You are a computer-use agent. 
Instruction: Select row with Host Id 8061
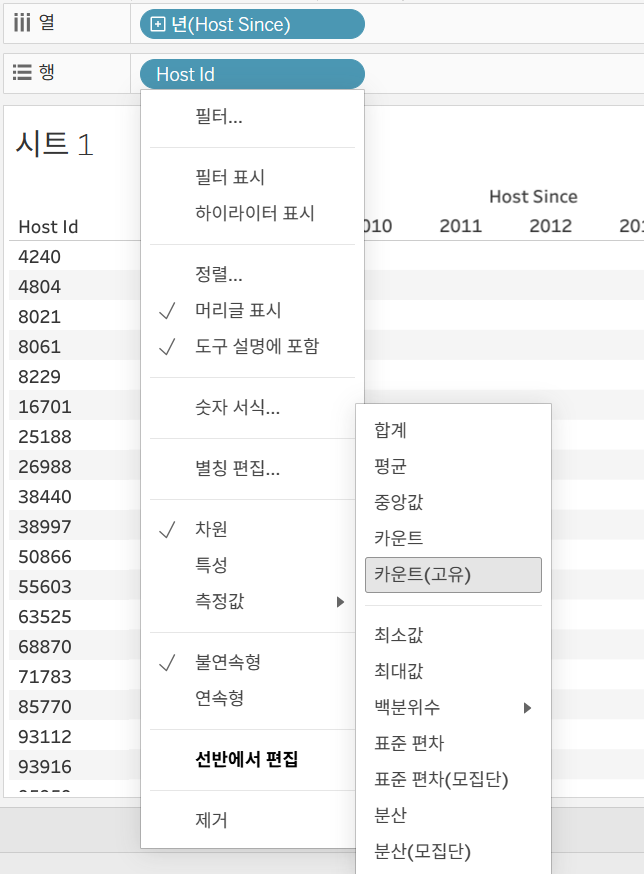click(x=39, y=347)
